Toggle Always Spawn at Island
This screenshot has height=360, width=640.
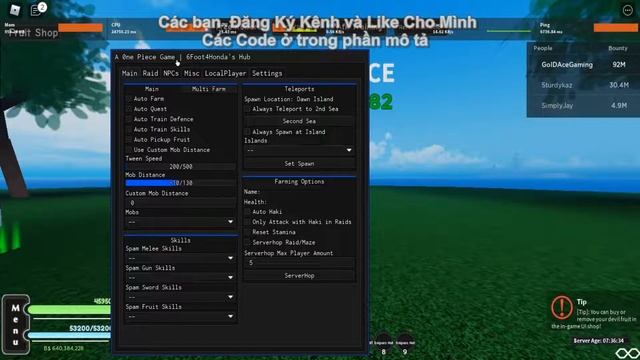247,132
